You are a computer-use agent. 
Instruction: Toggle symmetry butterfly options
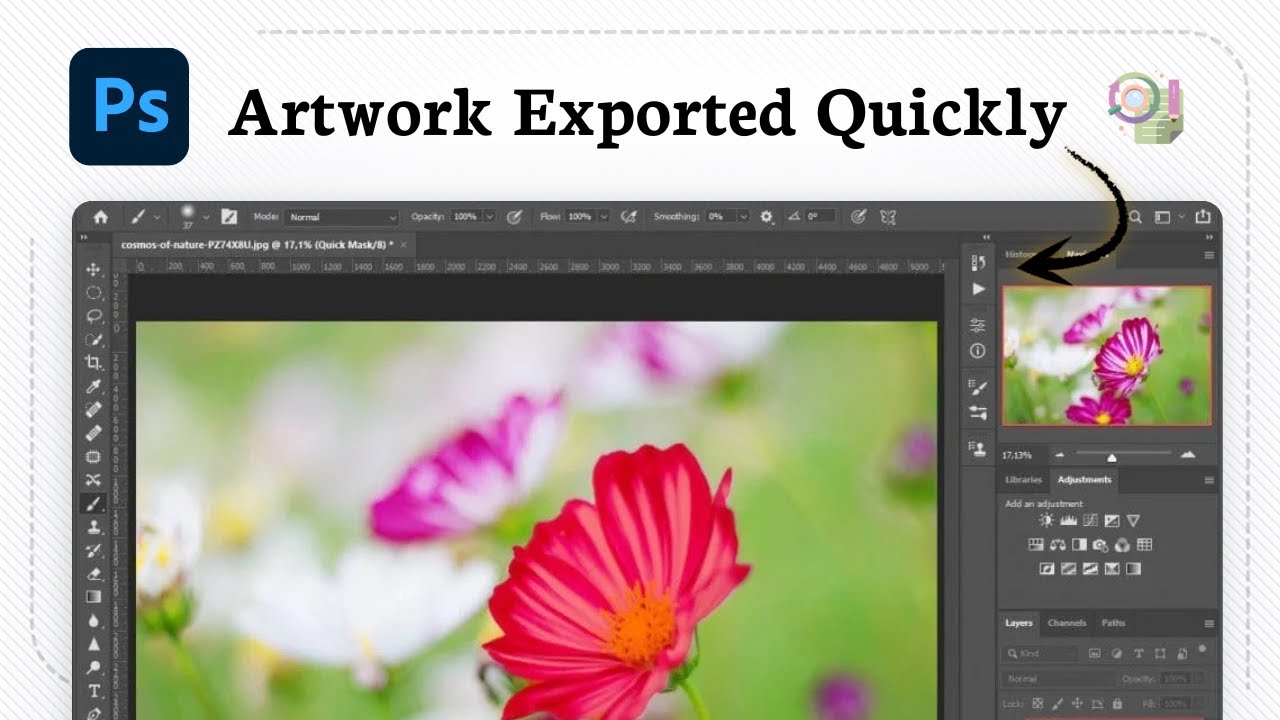[887, 216]
